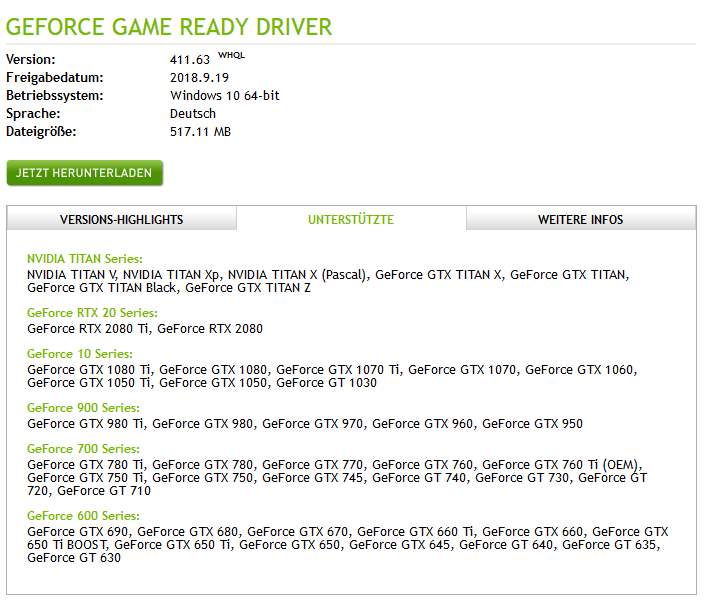Click GeForce GTX 950 text
This screenshot has height=611, width=717.
click(x=533, y=424)
